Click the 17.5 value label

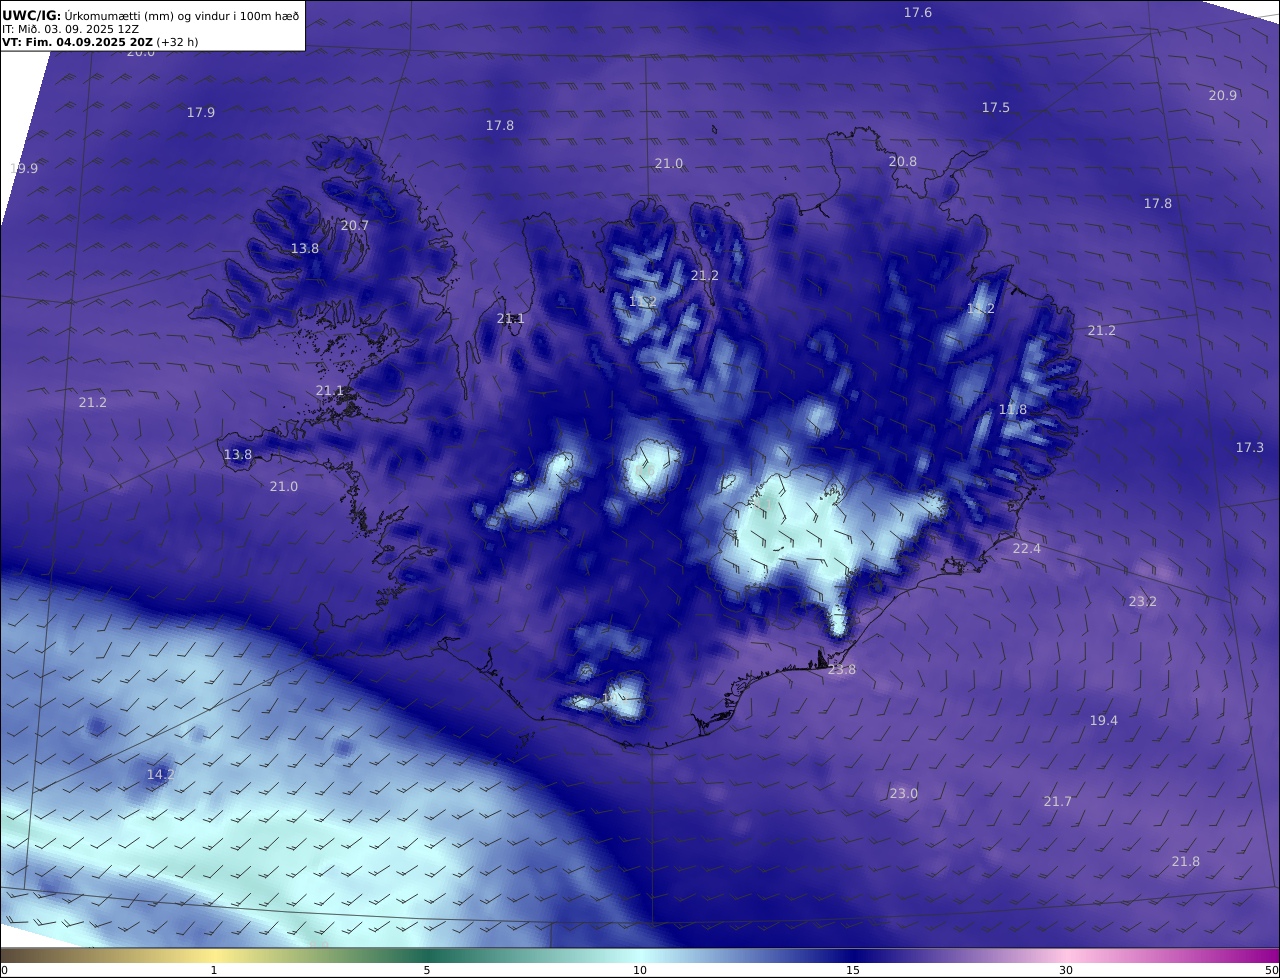[x=996, y=107]
